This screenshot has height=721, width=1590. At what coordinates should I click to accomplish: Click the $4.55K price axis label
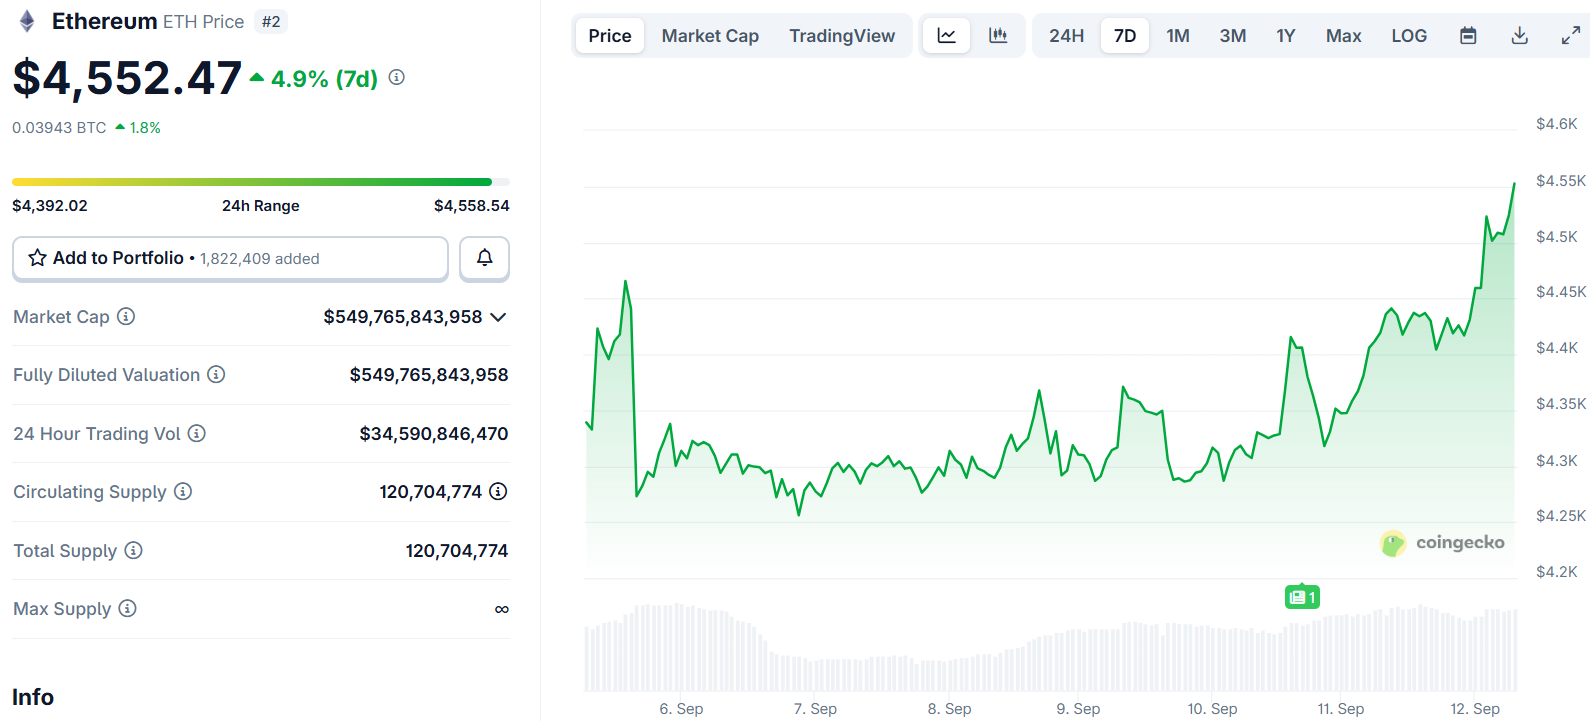pos(1561,181)
